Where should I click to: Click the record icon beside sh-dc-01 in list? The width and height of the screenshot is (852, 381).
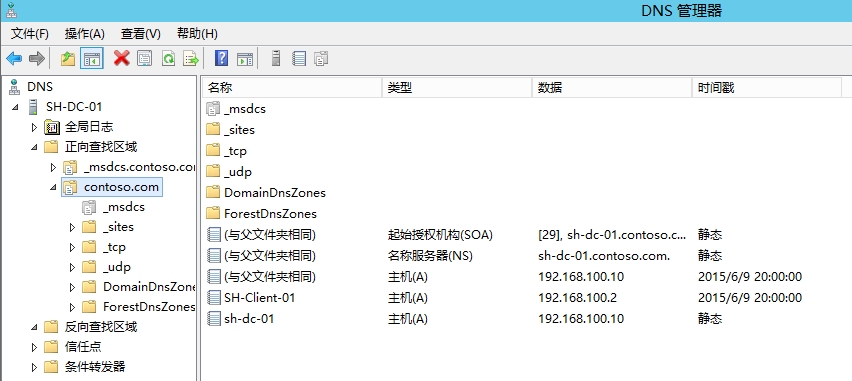point(214,318)
